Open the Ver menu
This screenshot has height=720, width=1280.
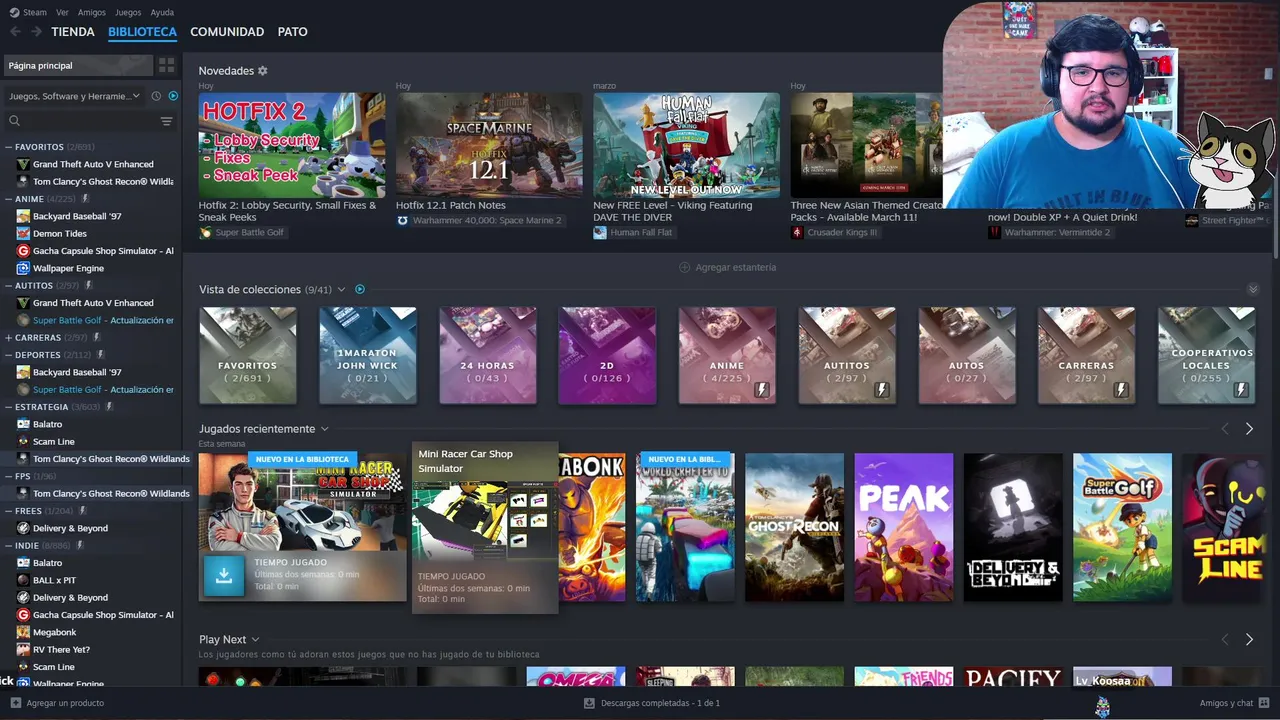(63, 12)
